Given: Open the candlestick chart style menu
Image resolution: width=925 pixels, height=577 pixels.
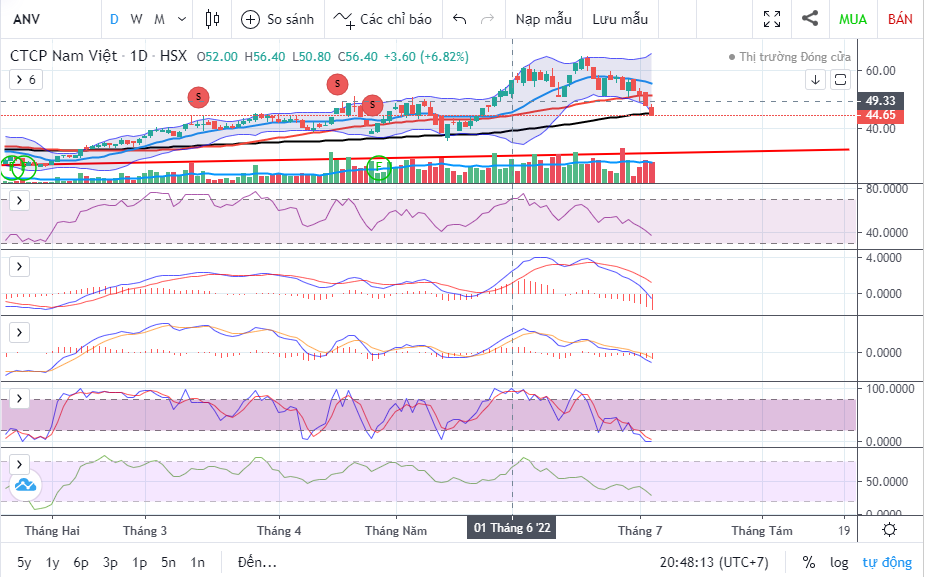Looking at the screenshot, I should [x=210, y=19].
